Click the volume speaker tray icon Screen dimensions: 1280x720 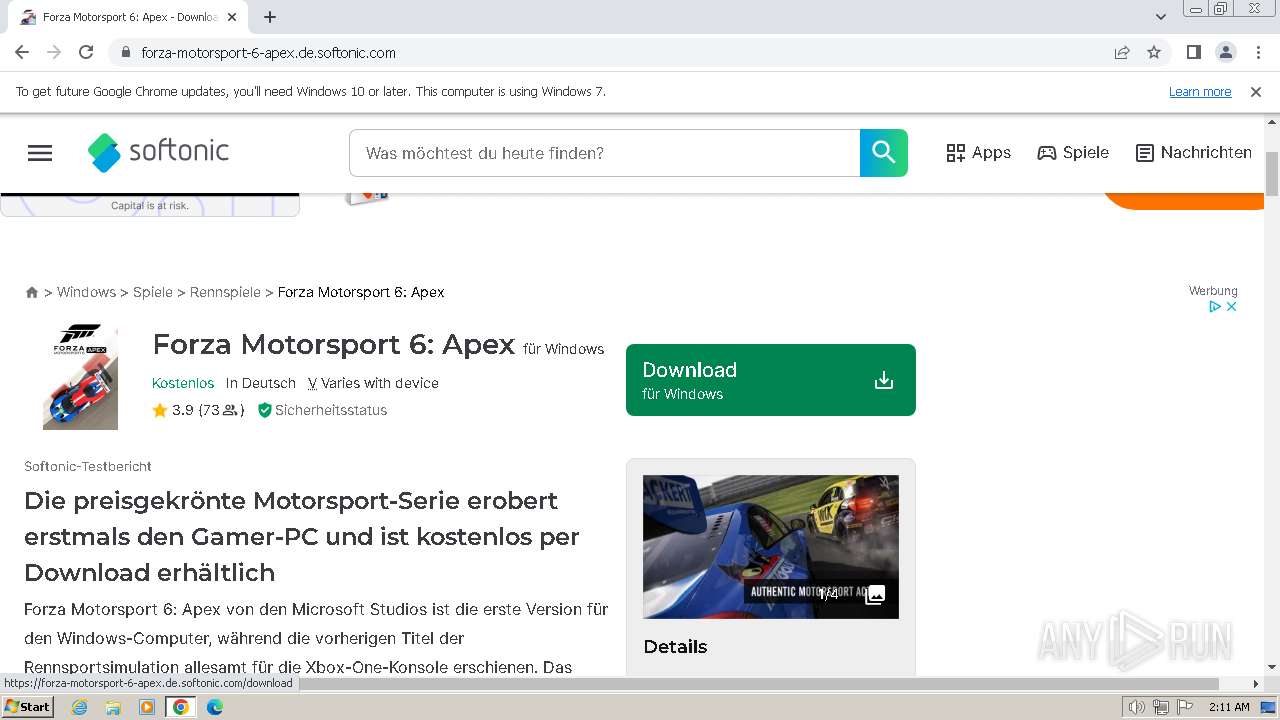(1137, 707)
